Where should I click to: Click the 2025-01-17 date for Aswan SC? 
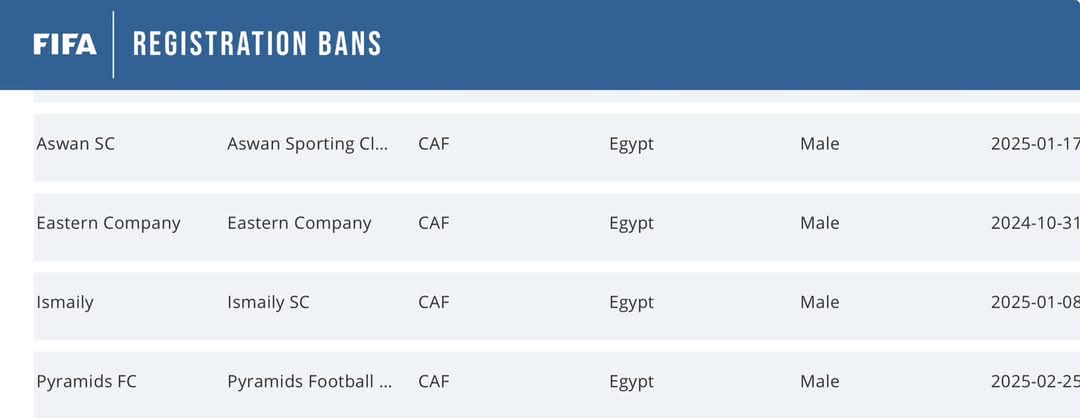(1035, 144)
